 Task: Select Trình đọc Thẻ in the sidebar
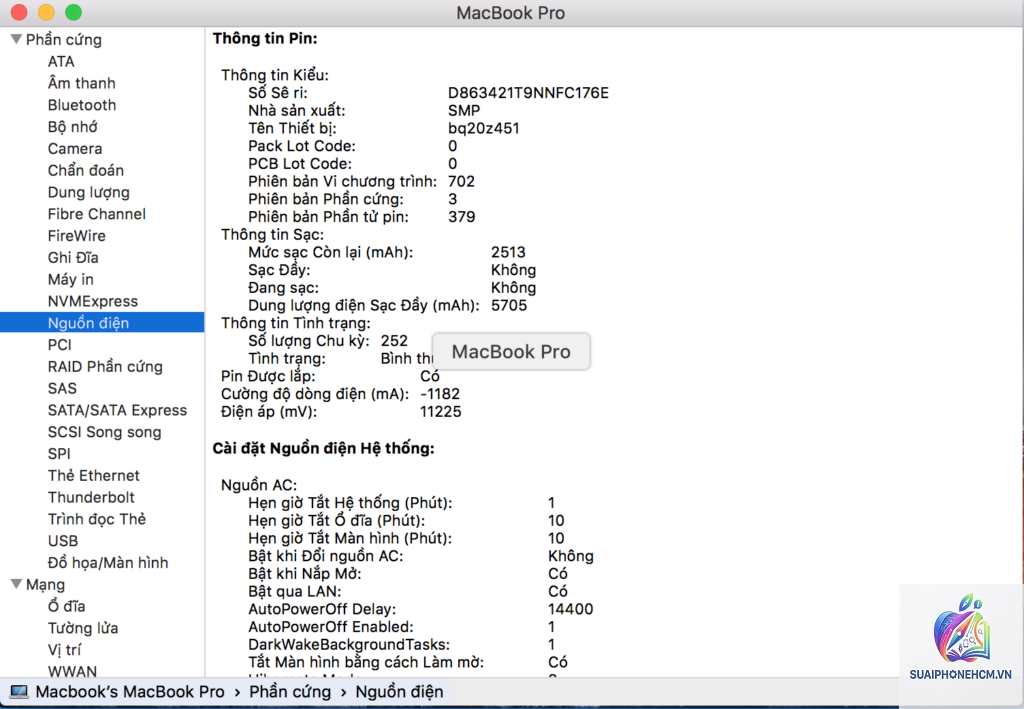pyautogui.click(x=97, y=519)
